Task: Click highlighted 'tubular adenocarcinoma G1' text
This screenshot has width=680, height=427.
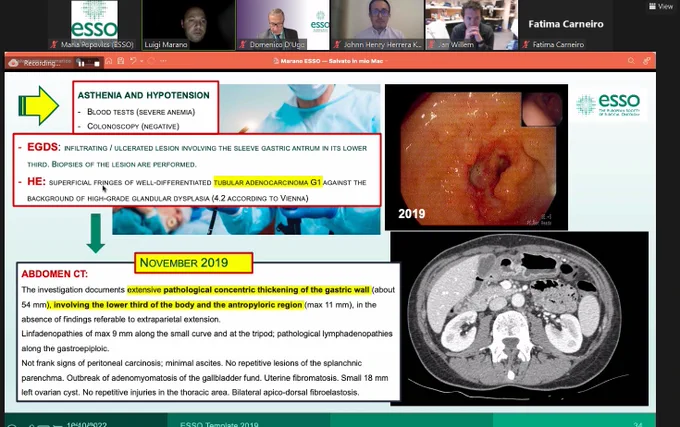Action: pos(268,182)
